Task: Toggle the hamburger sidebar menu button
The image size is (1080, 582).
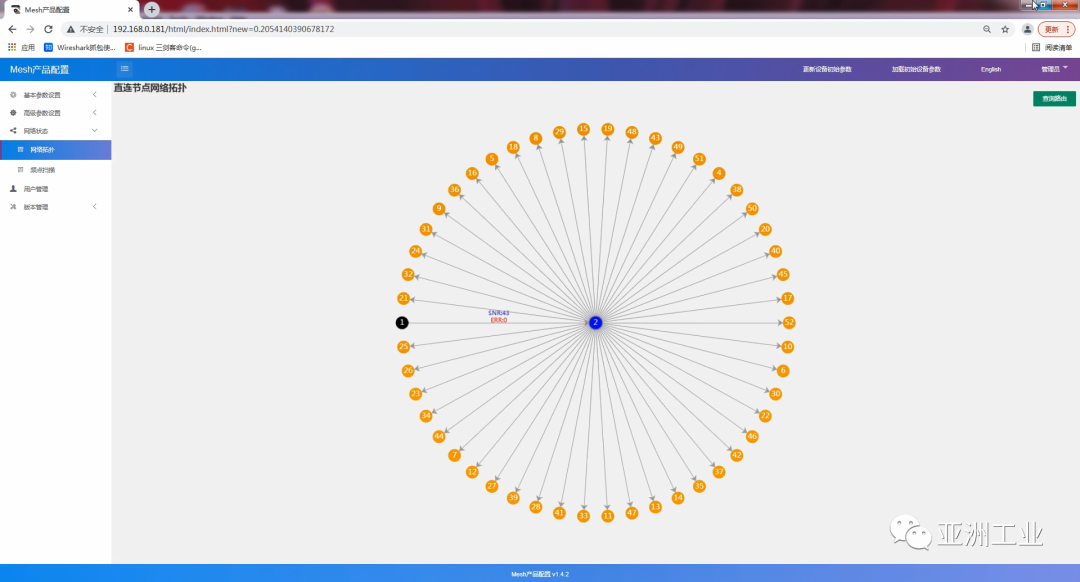Action: (124, 69)
